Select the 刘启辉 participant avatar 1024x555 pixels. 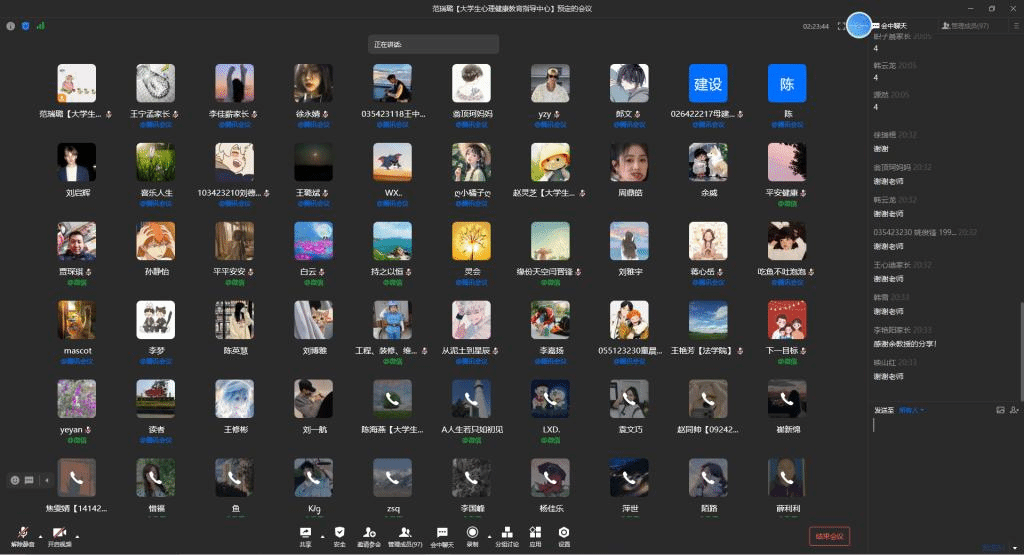tap(76, 162)
